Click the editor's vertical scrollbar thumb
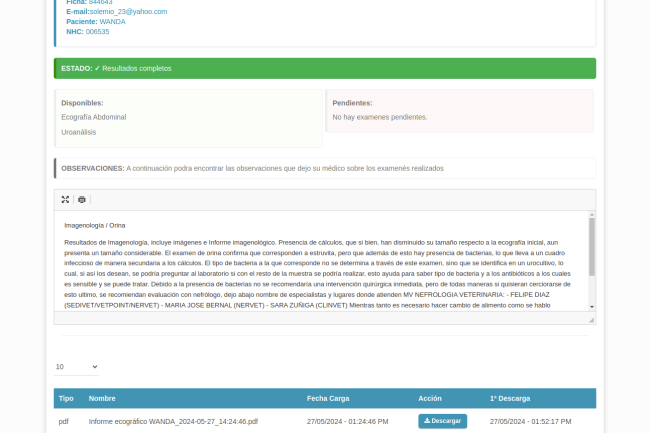 [x=591, y=246]
